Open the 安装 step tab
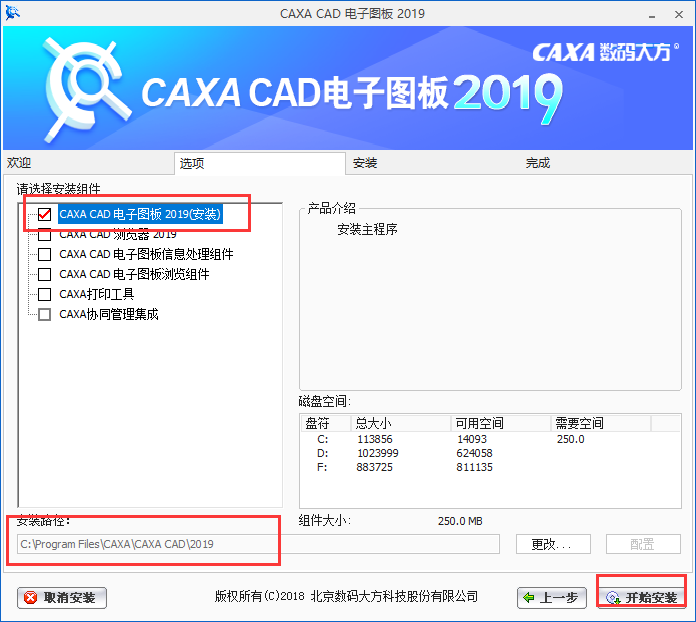Image resolution: width=696 pixels, height=622 pixels. pos(364,163)
